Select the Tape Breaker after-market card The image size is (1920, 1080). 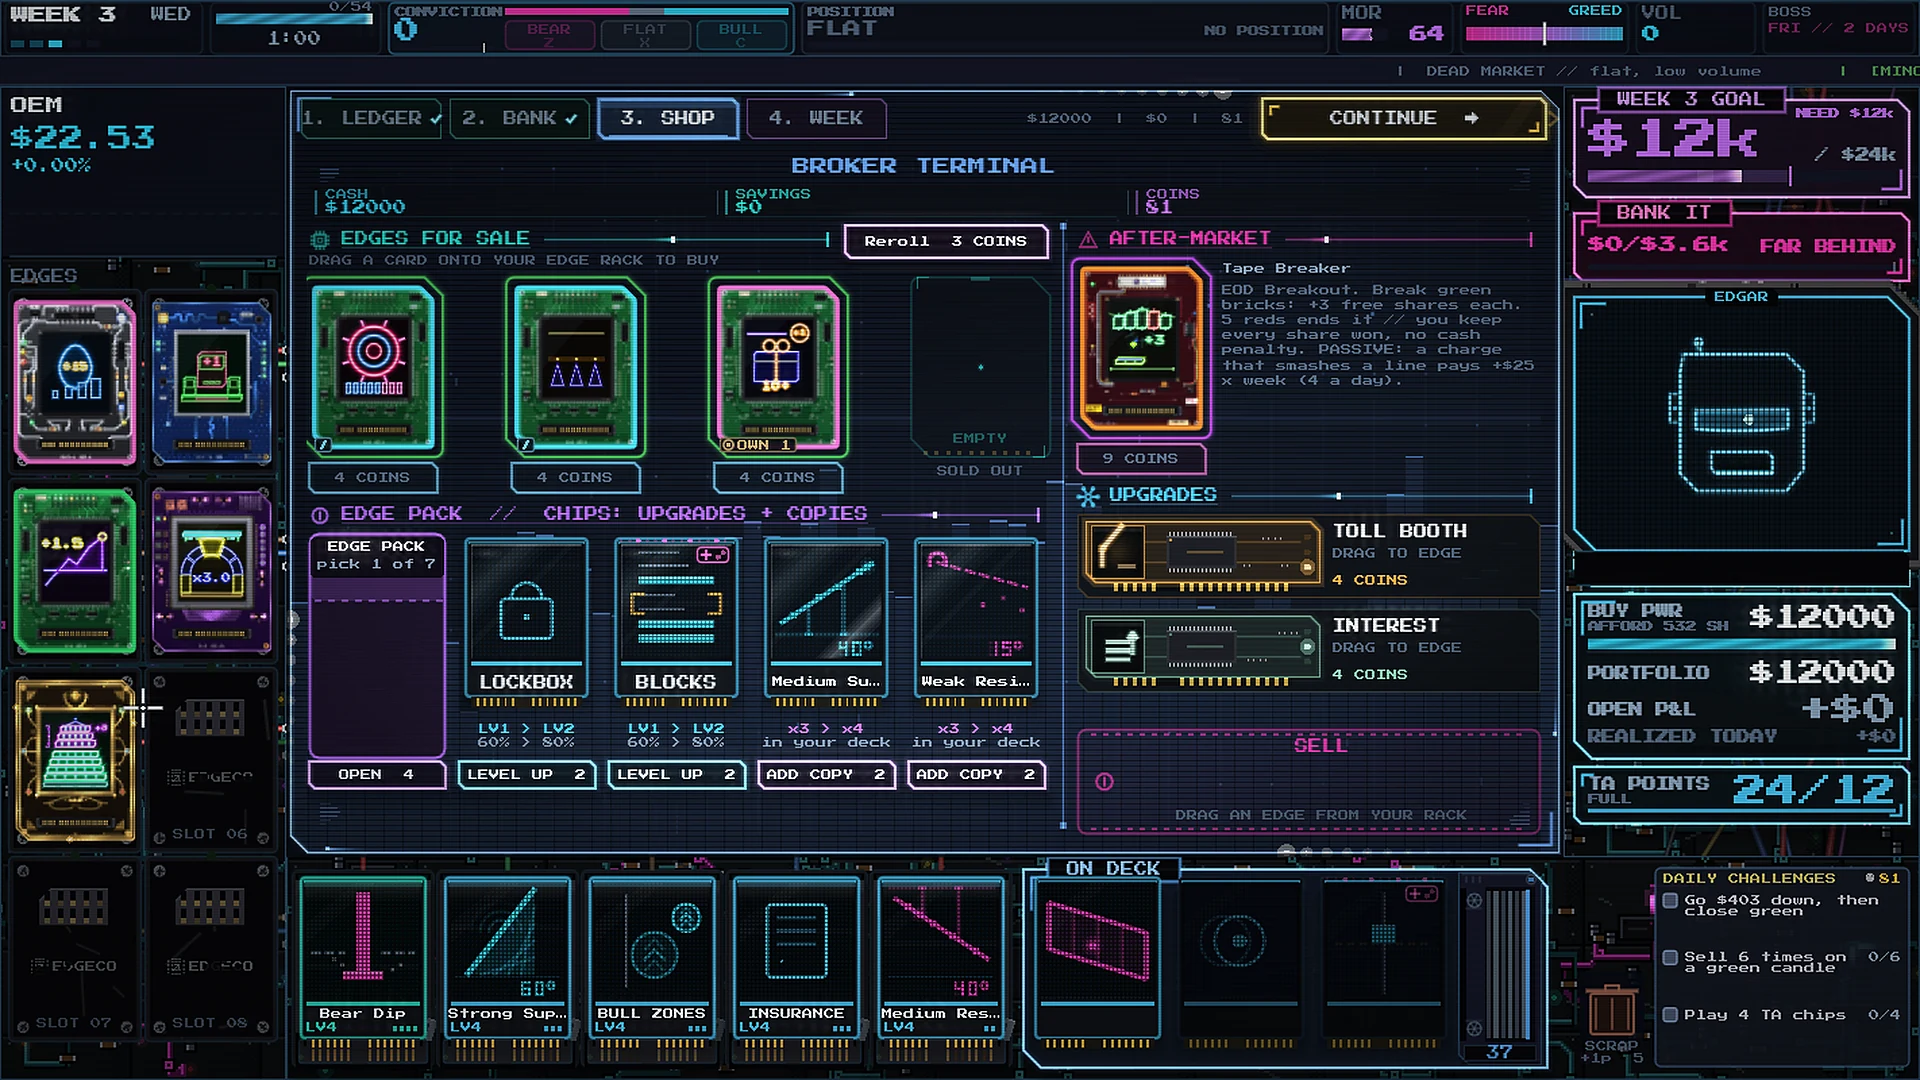pos(1141,348)
